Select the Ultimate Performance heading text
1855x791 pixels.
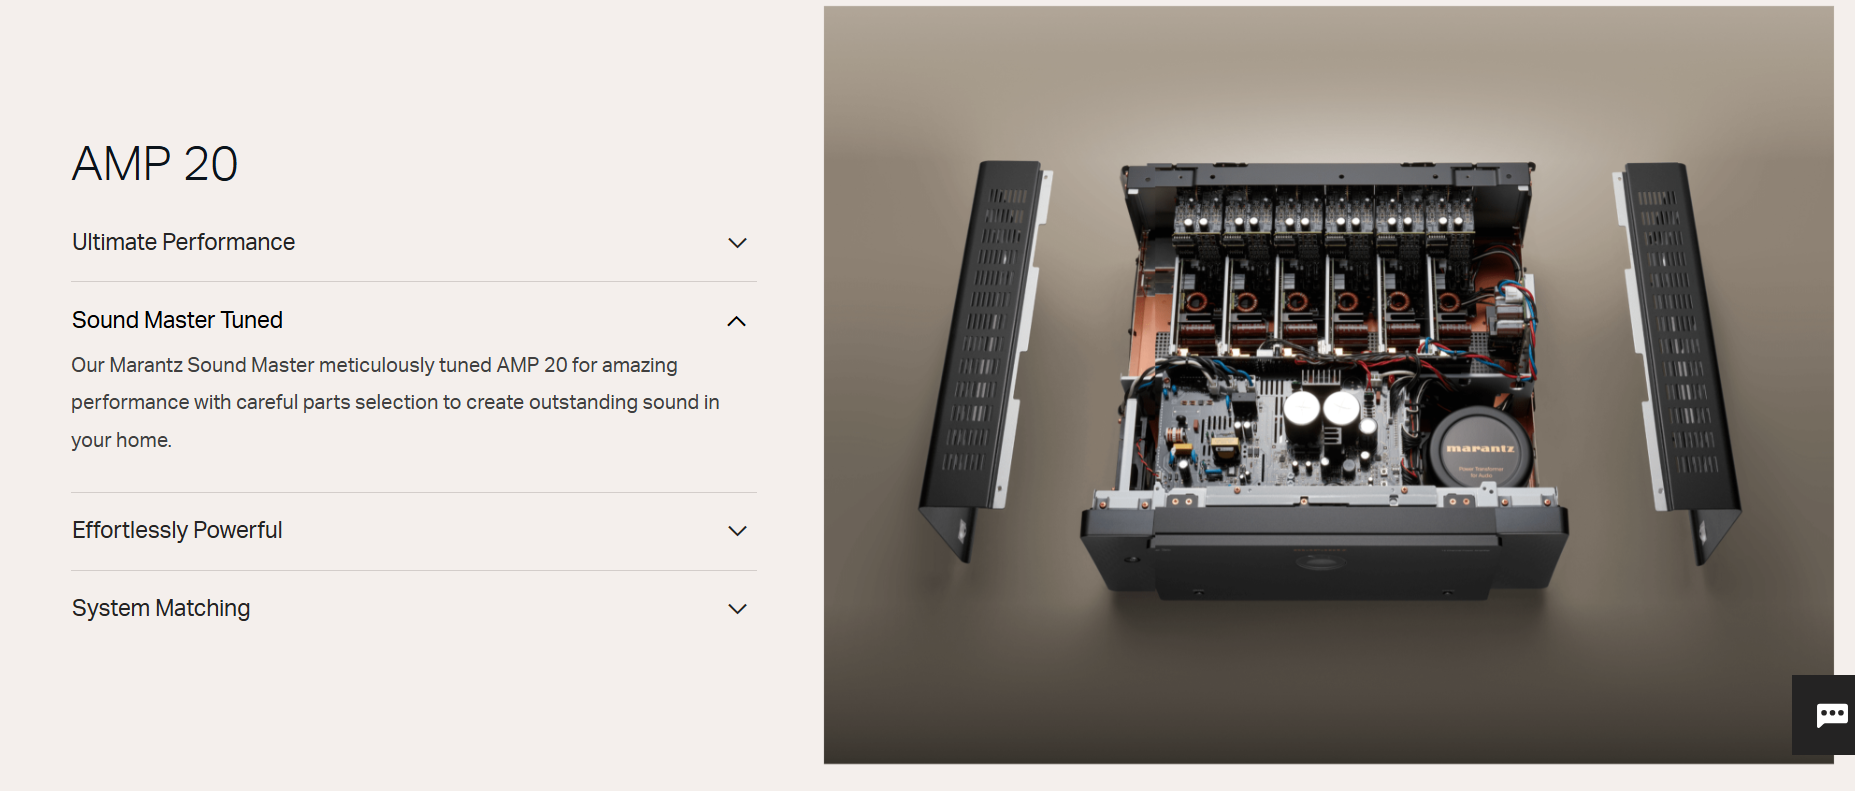pos(183,242)
